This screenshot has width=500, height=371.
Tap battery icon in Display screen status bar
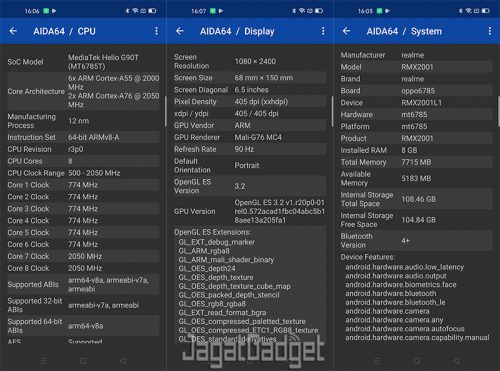pyautogui.click(x=319, y=11)
